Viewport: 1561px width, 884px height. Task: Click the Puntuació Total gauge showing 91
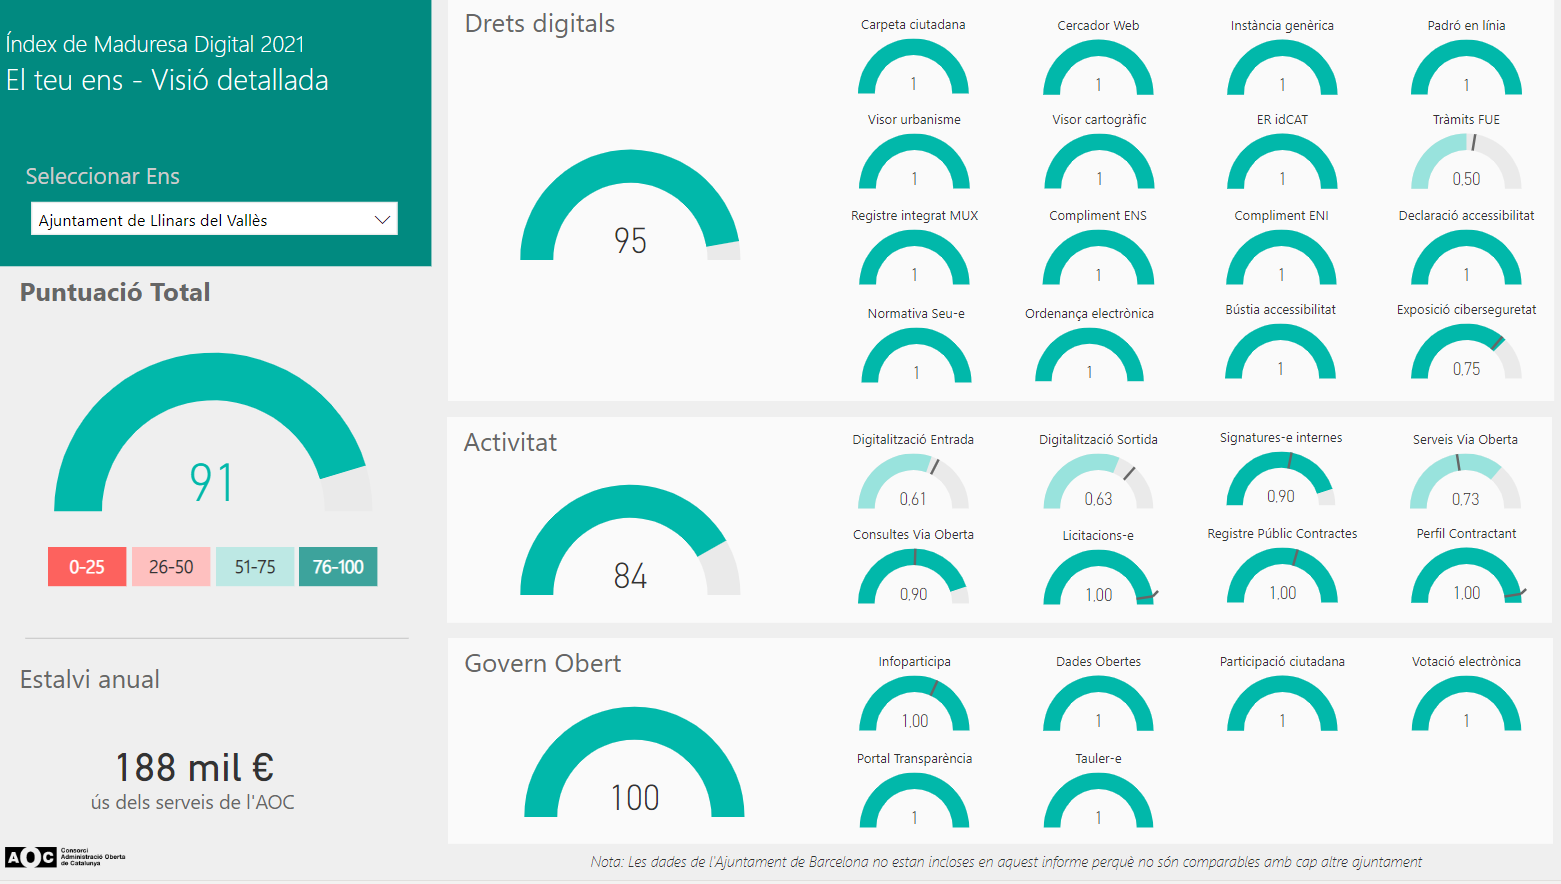pos(212,440)
